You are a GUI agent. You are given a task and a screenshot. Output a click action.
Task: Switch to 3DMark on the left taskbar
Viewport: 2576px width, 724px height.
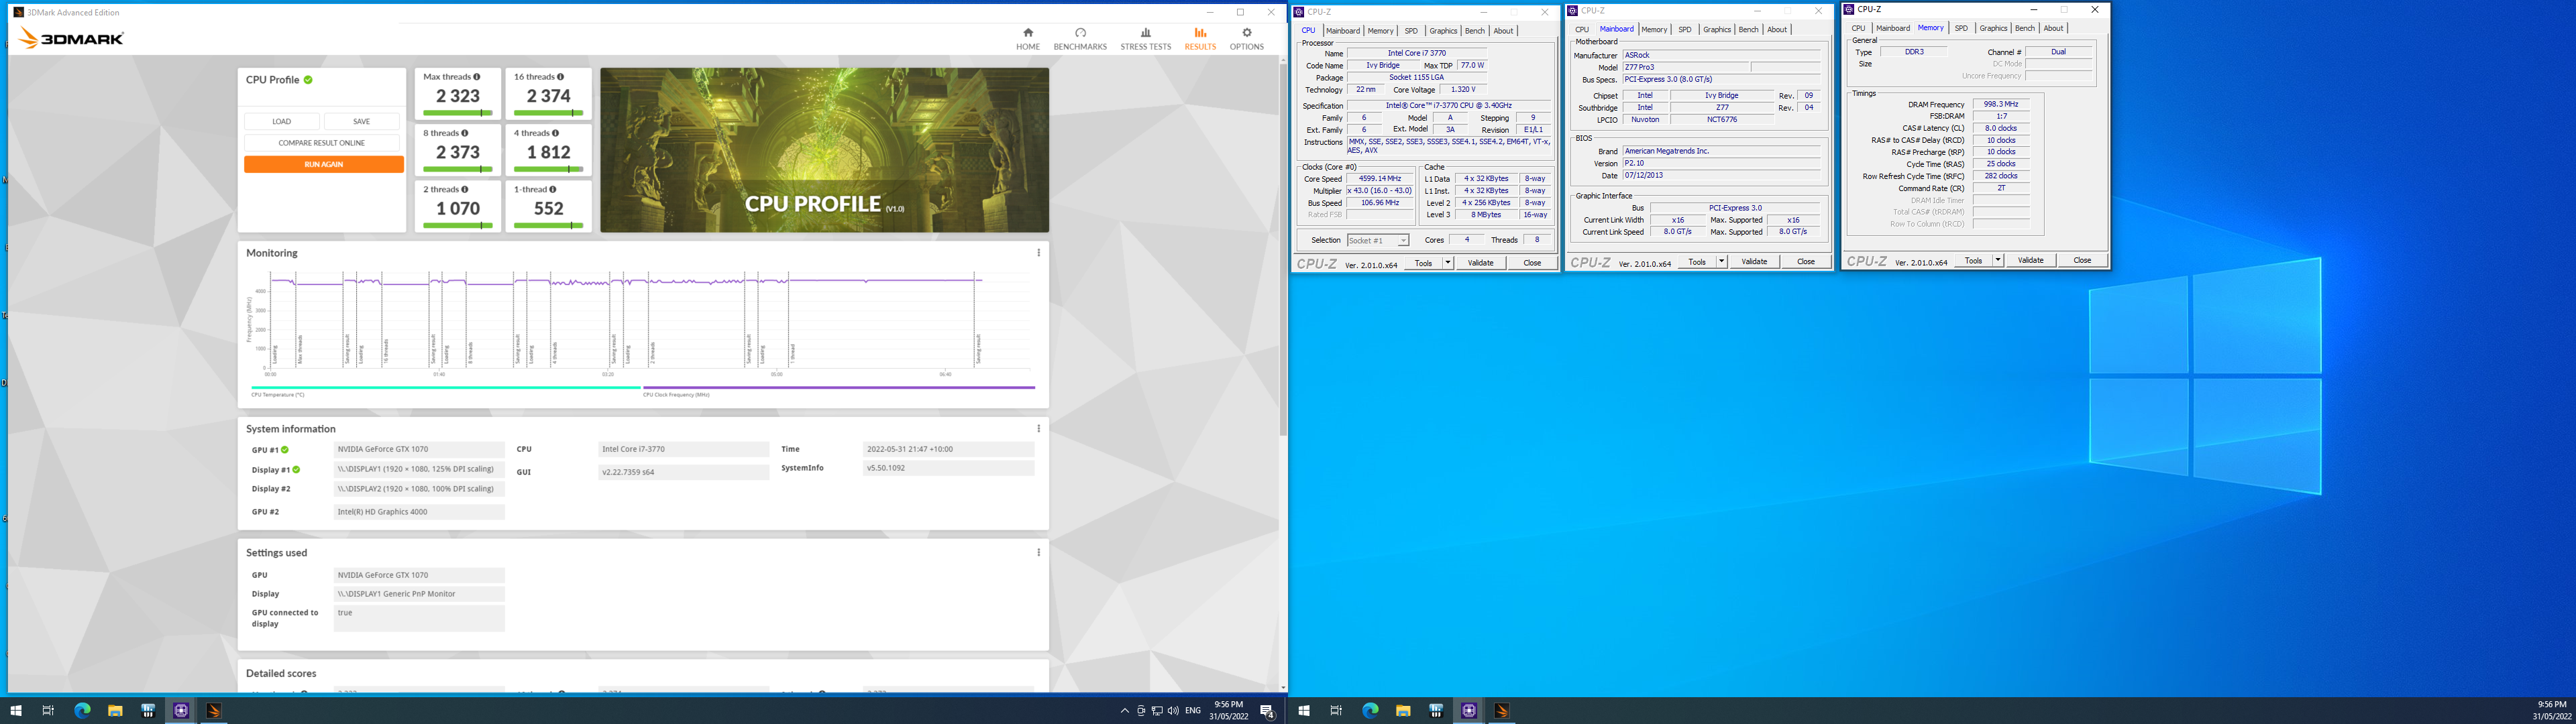click(x=213, y=711)
